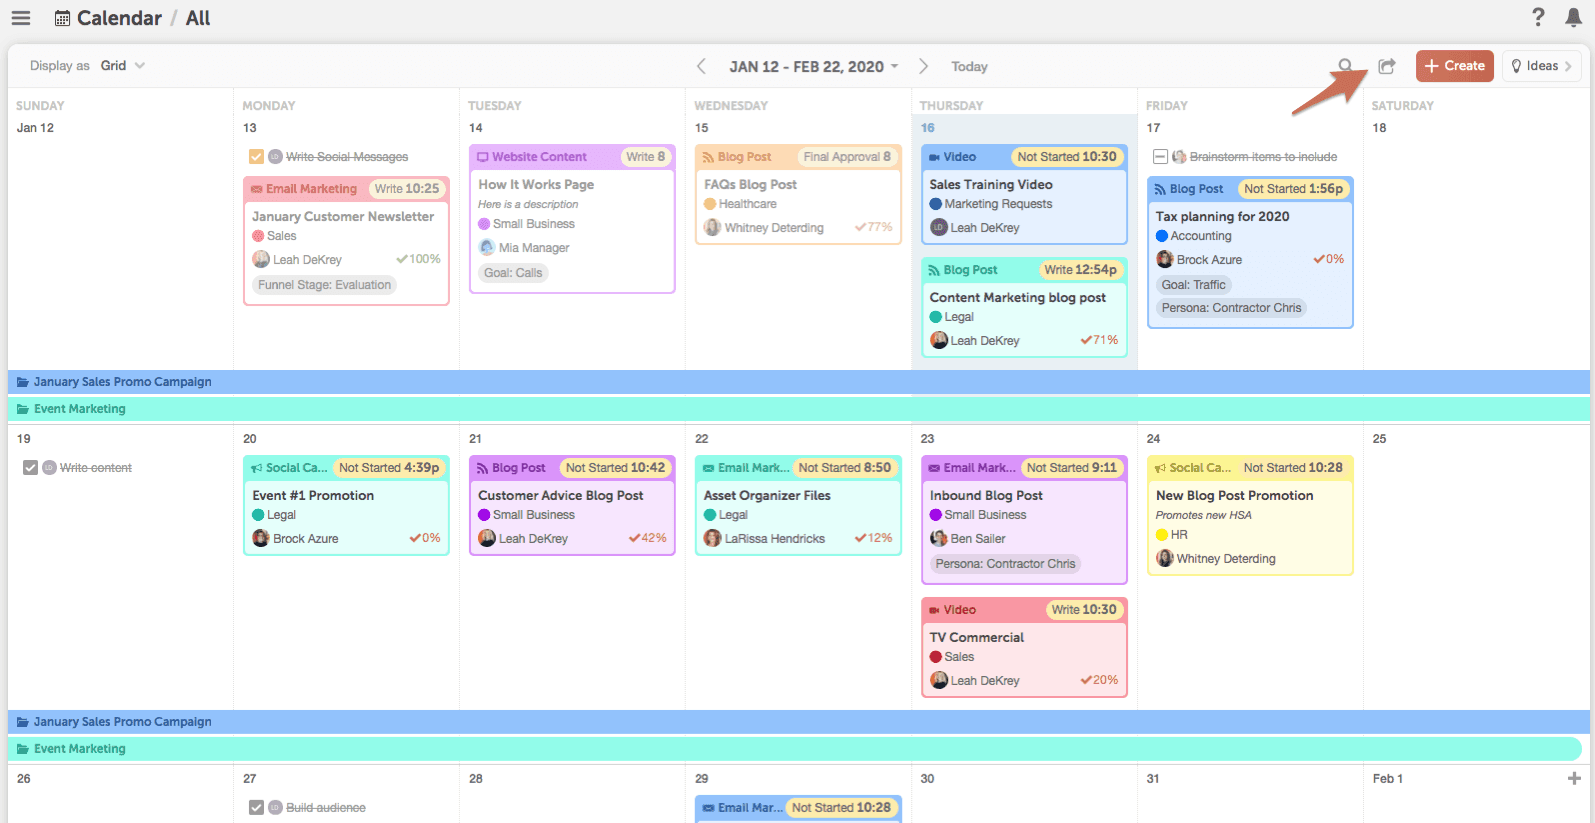Click red Sales color dot on TV Commercial

point(936,657)
